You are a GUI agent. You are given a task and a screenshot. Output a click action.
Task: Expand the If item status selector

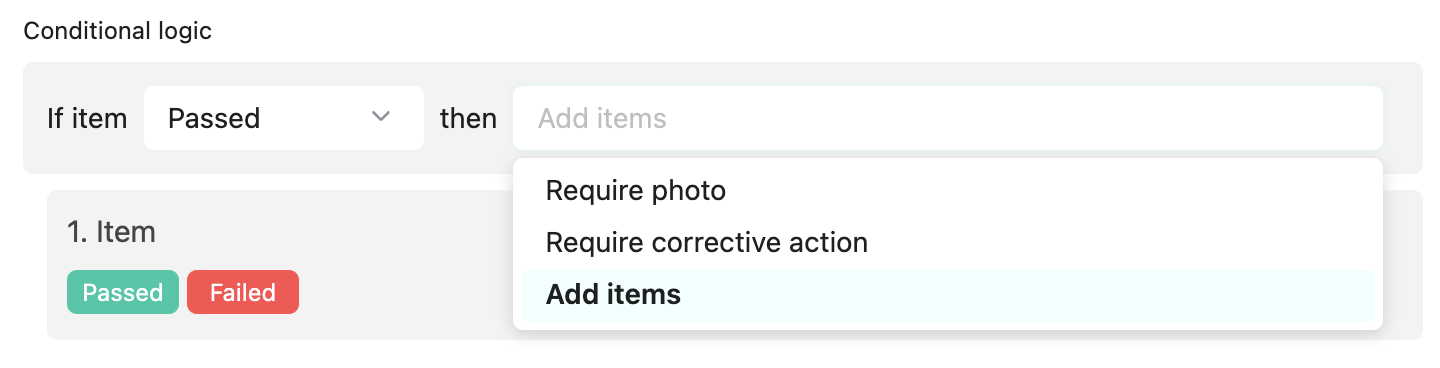click(x=284, y=118)
